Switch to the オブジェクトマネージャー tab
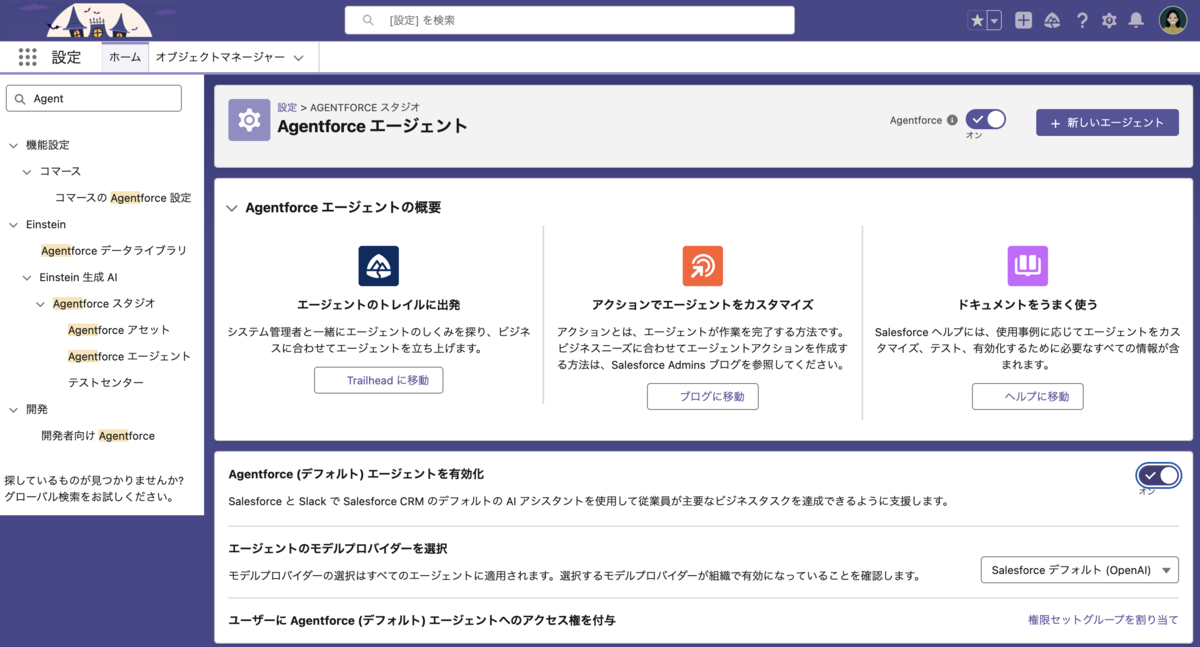 [220, 58]
